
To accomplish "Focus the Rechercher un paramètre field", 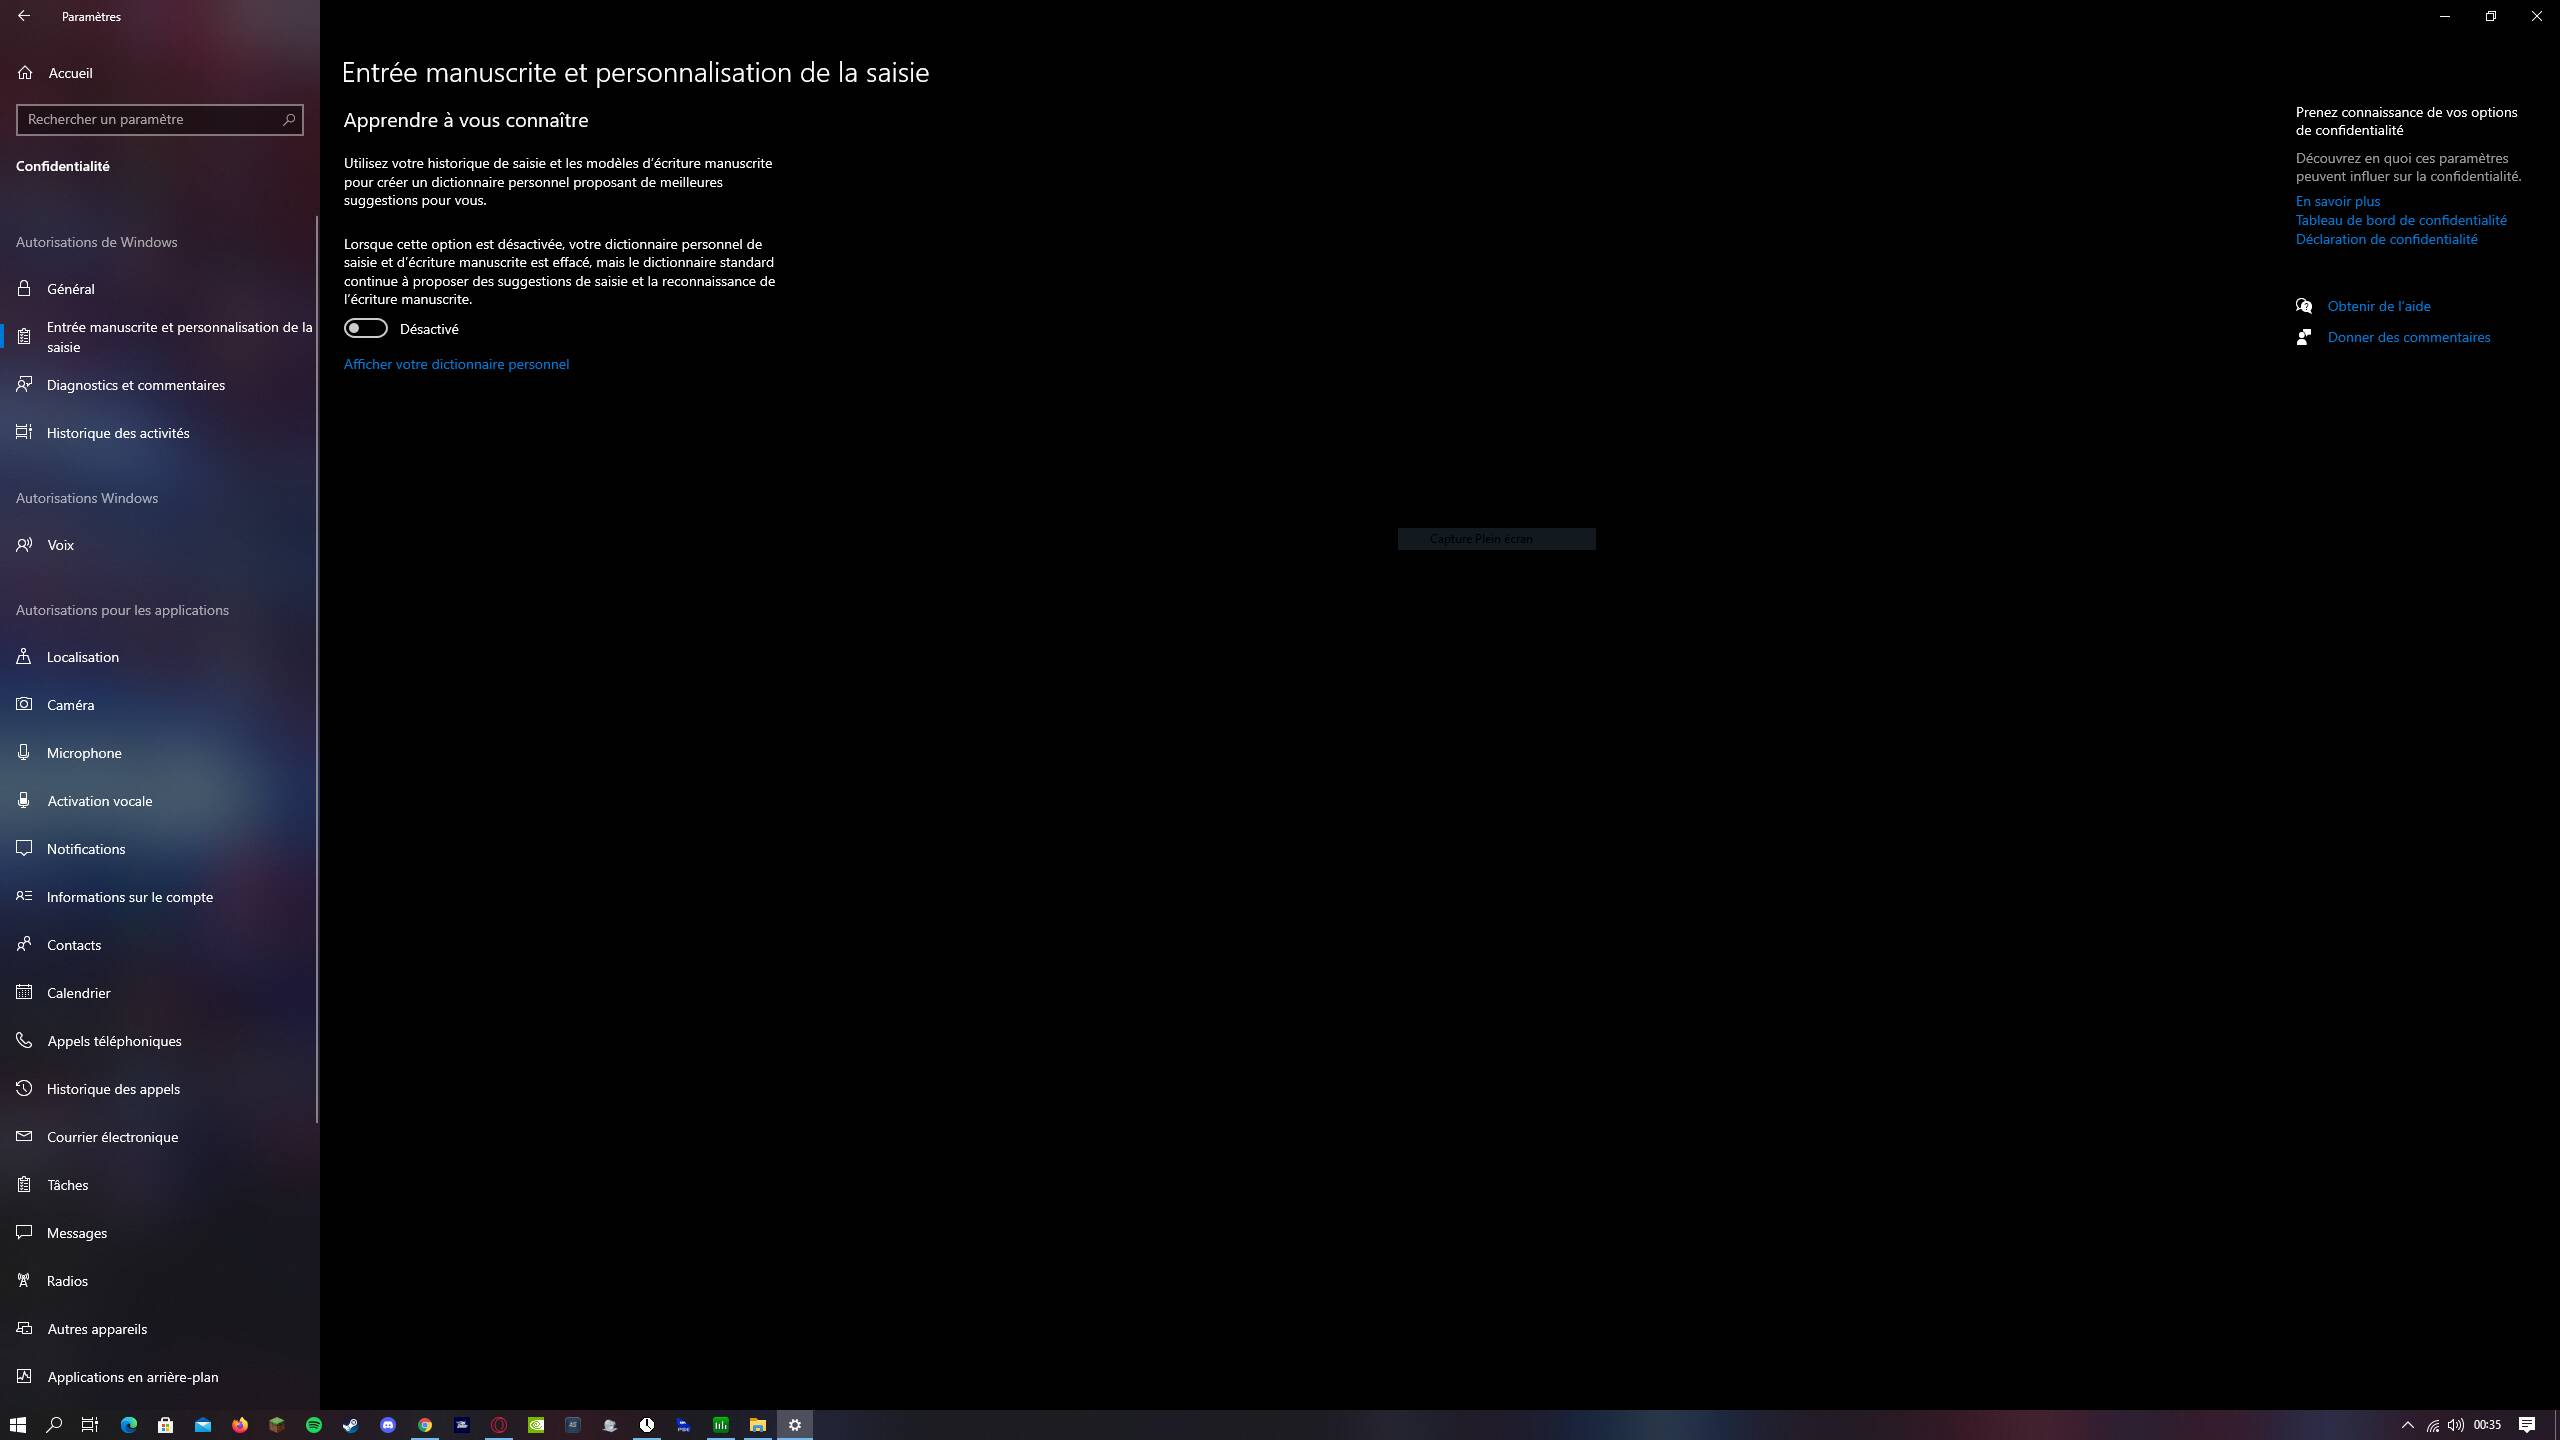I will pyautogui.click(x=150, y=119).
